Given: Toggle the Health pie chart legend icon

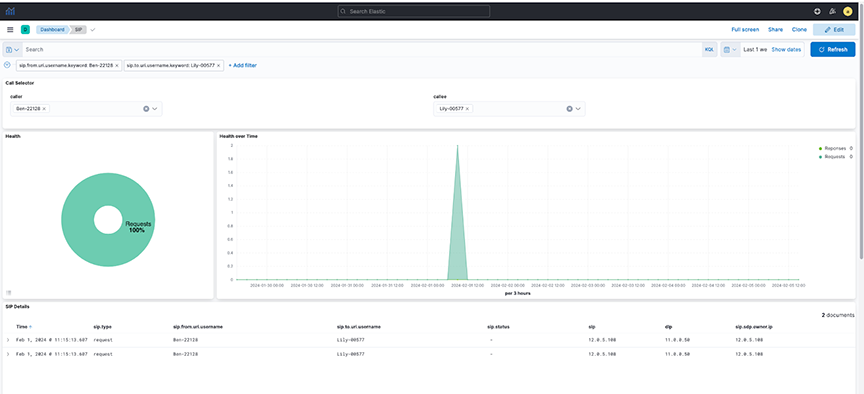Looking at the screenshot, I should click(x=8, y=293).
